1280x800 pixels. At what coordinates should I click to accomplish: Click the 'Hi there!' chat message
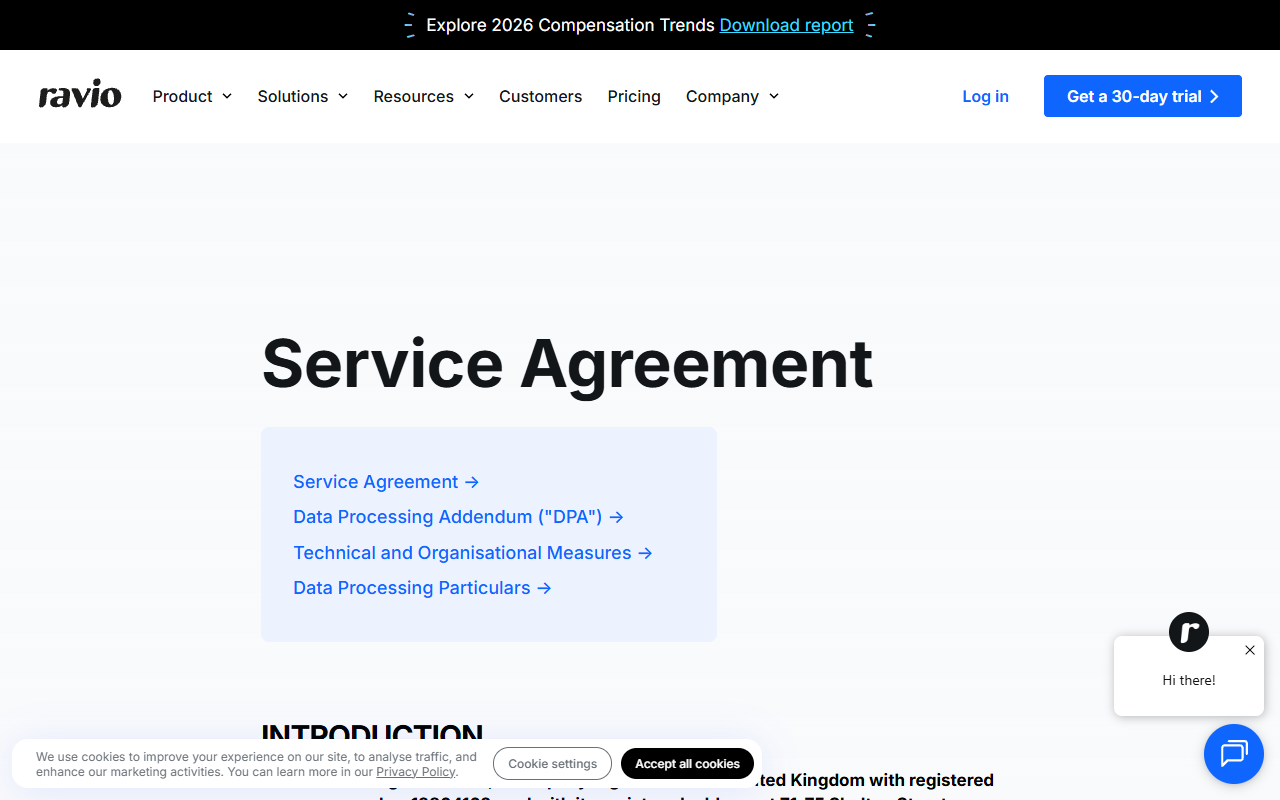click(1189, 680)
